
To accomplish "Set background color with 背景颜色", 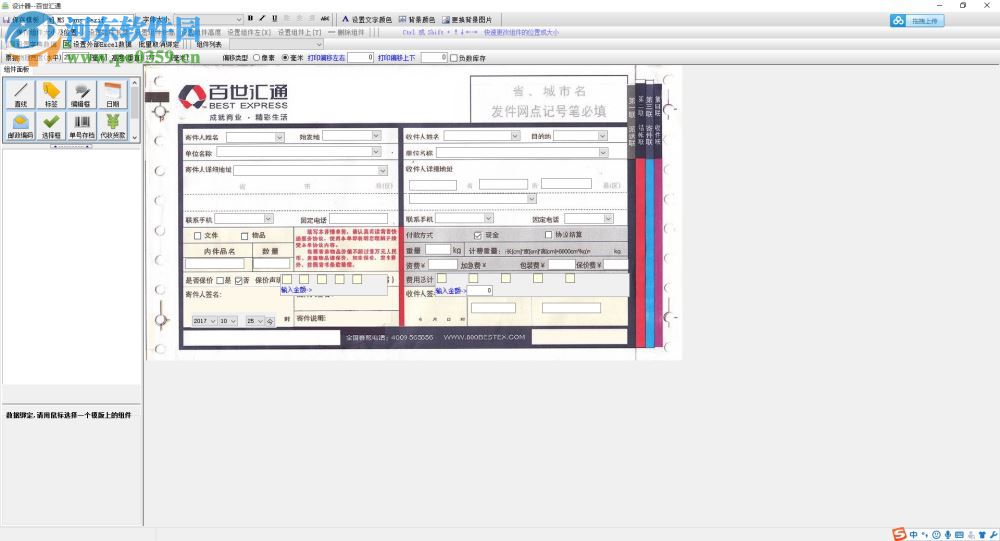I will point(417,20).
